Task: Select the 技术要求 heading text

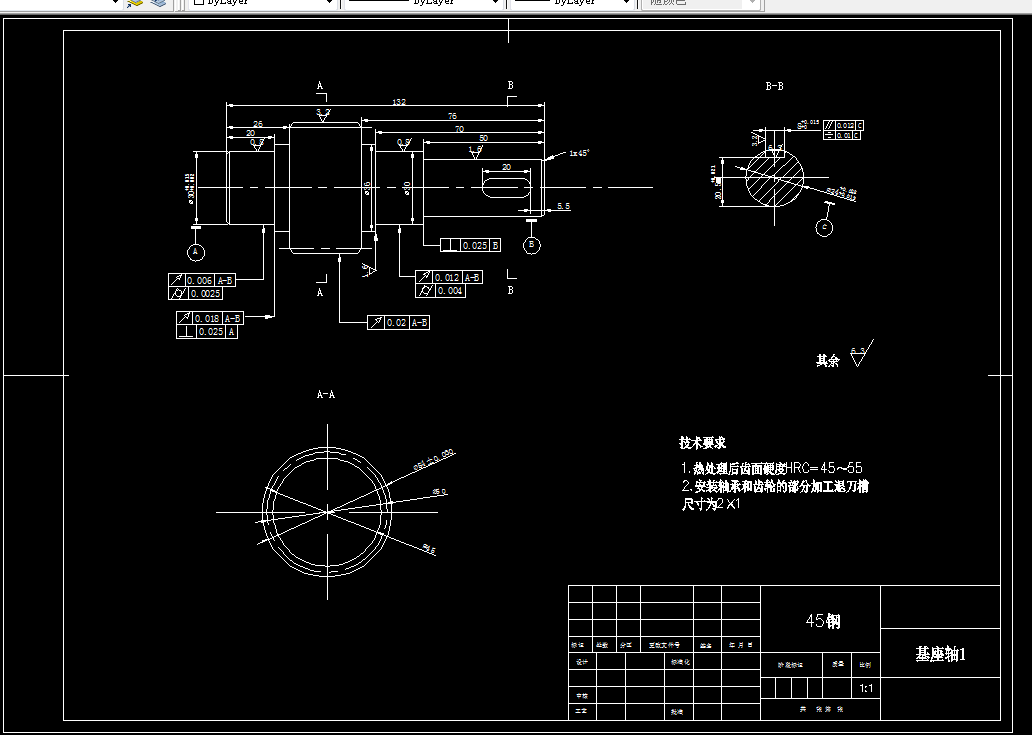Action: click(x=702, y=443)
